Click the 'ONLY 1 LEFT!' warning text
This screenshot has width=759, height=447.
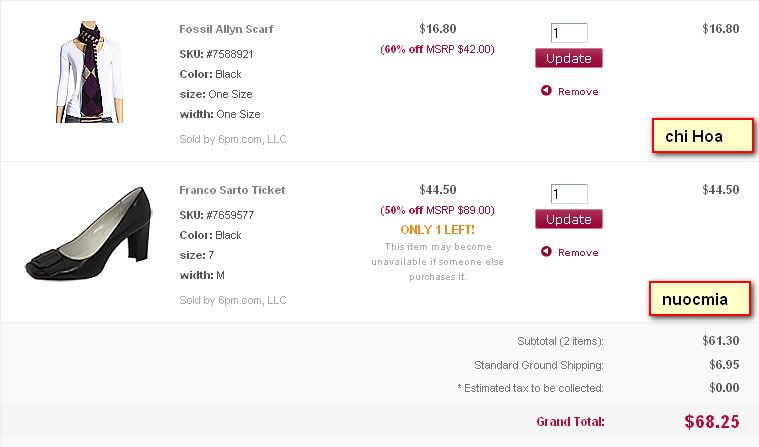tap(437, 229)
